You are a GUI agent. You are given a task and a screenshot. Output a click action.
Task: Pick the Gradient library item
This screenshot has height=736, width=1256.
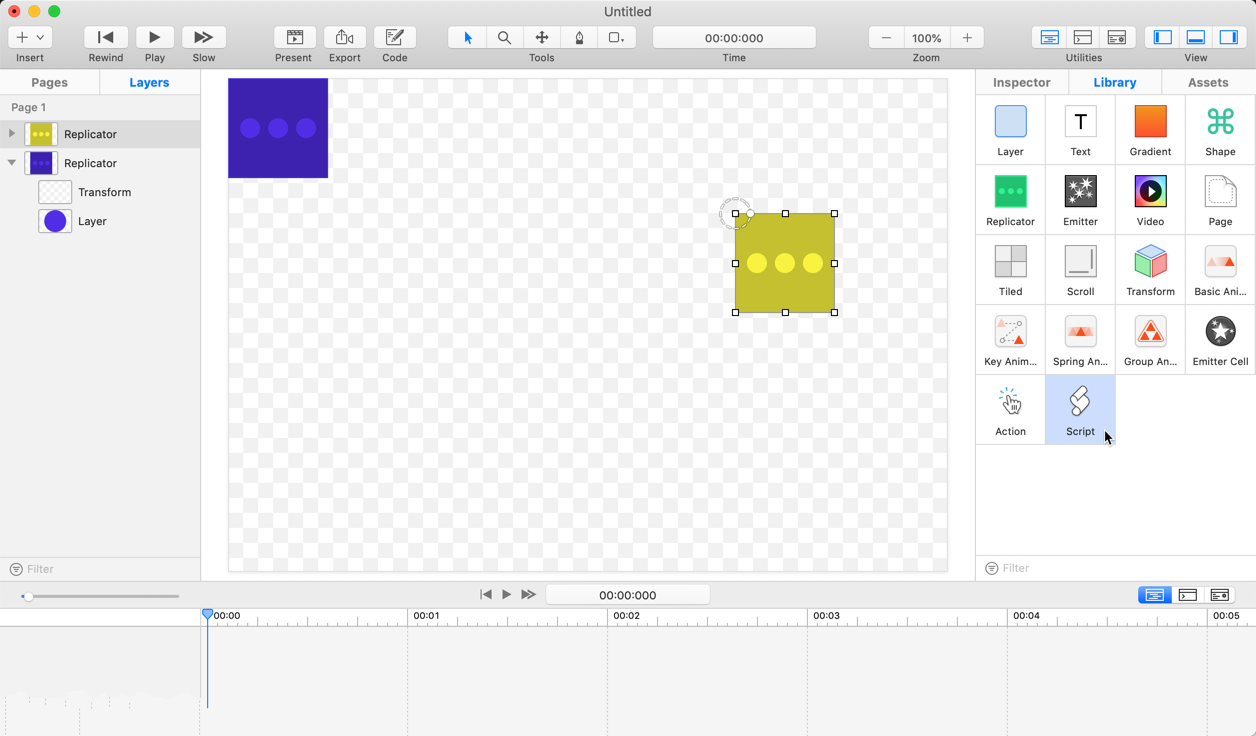[x=1150, y=130]
